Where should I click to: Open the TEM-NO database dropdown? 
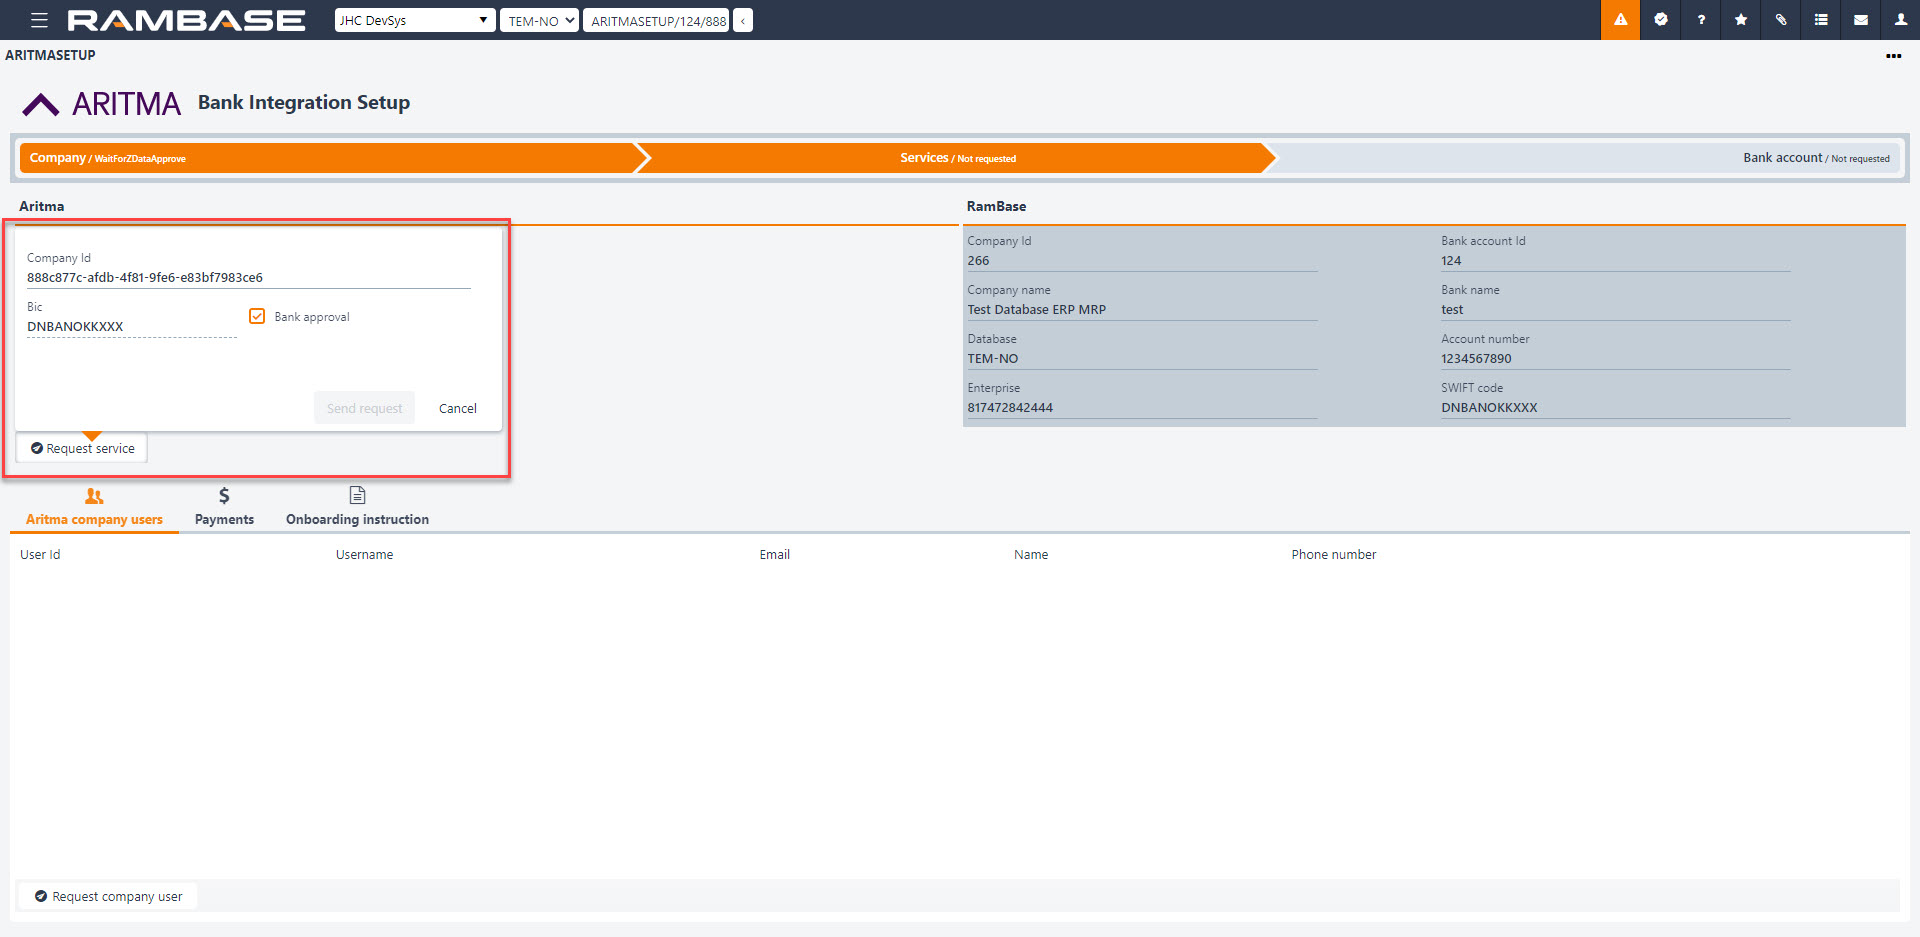pos(539,20)
